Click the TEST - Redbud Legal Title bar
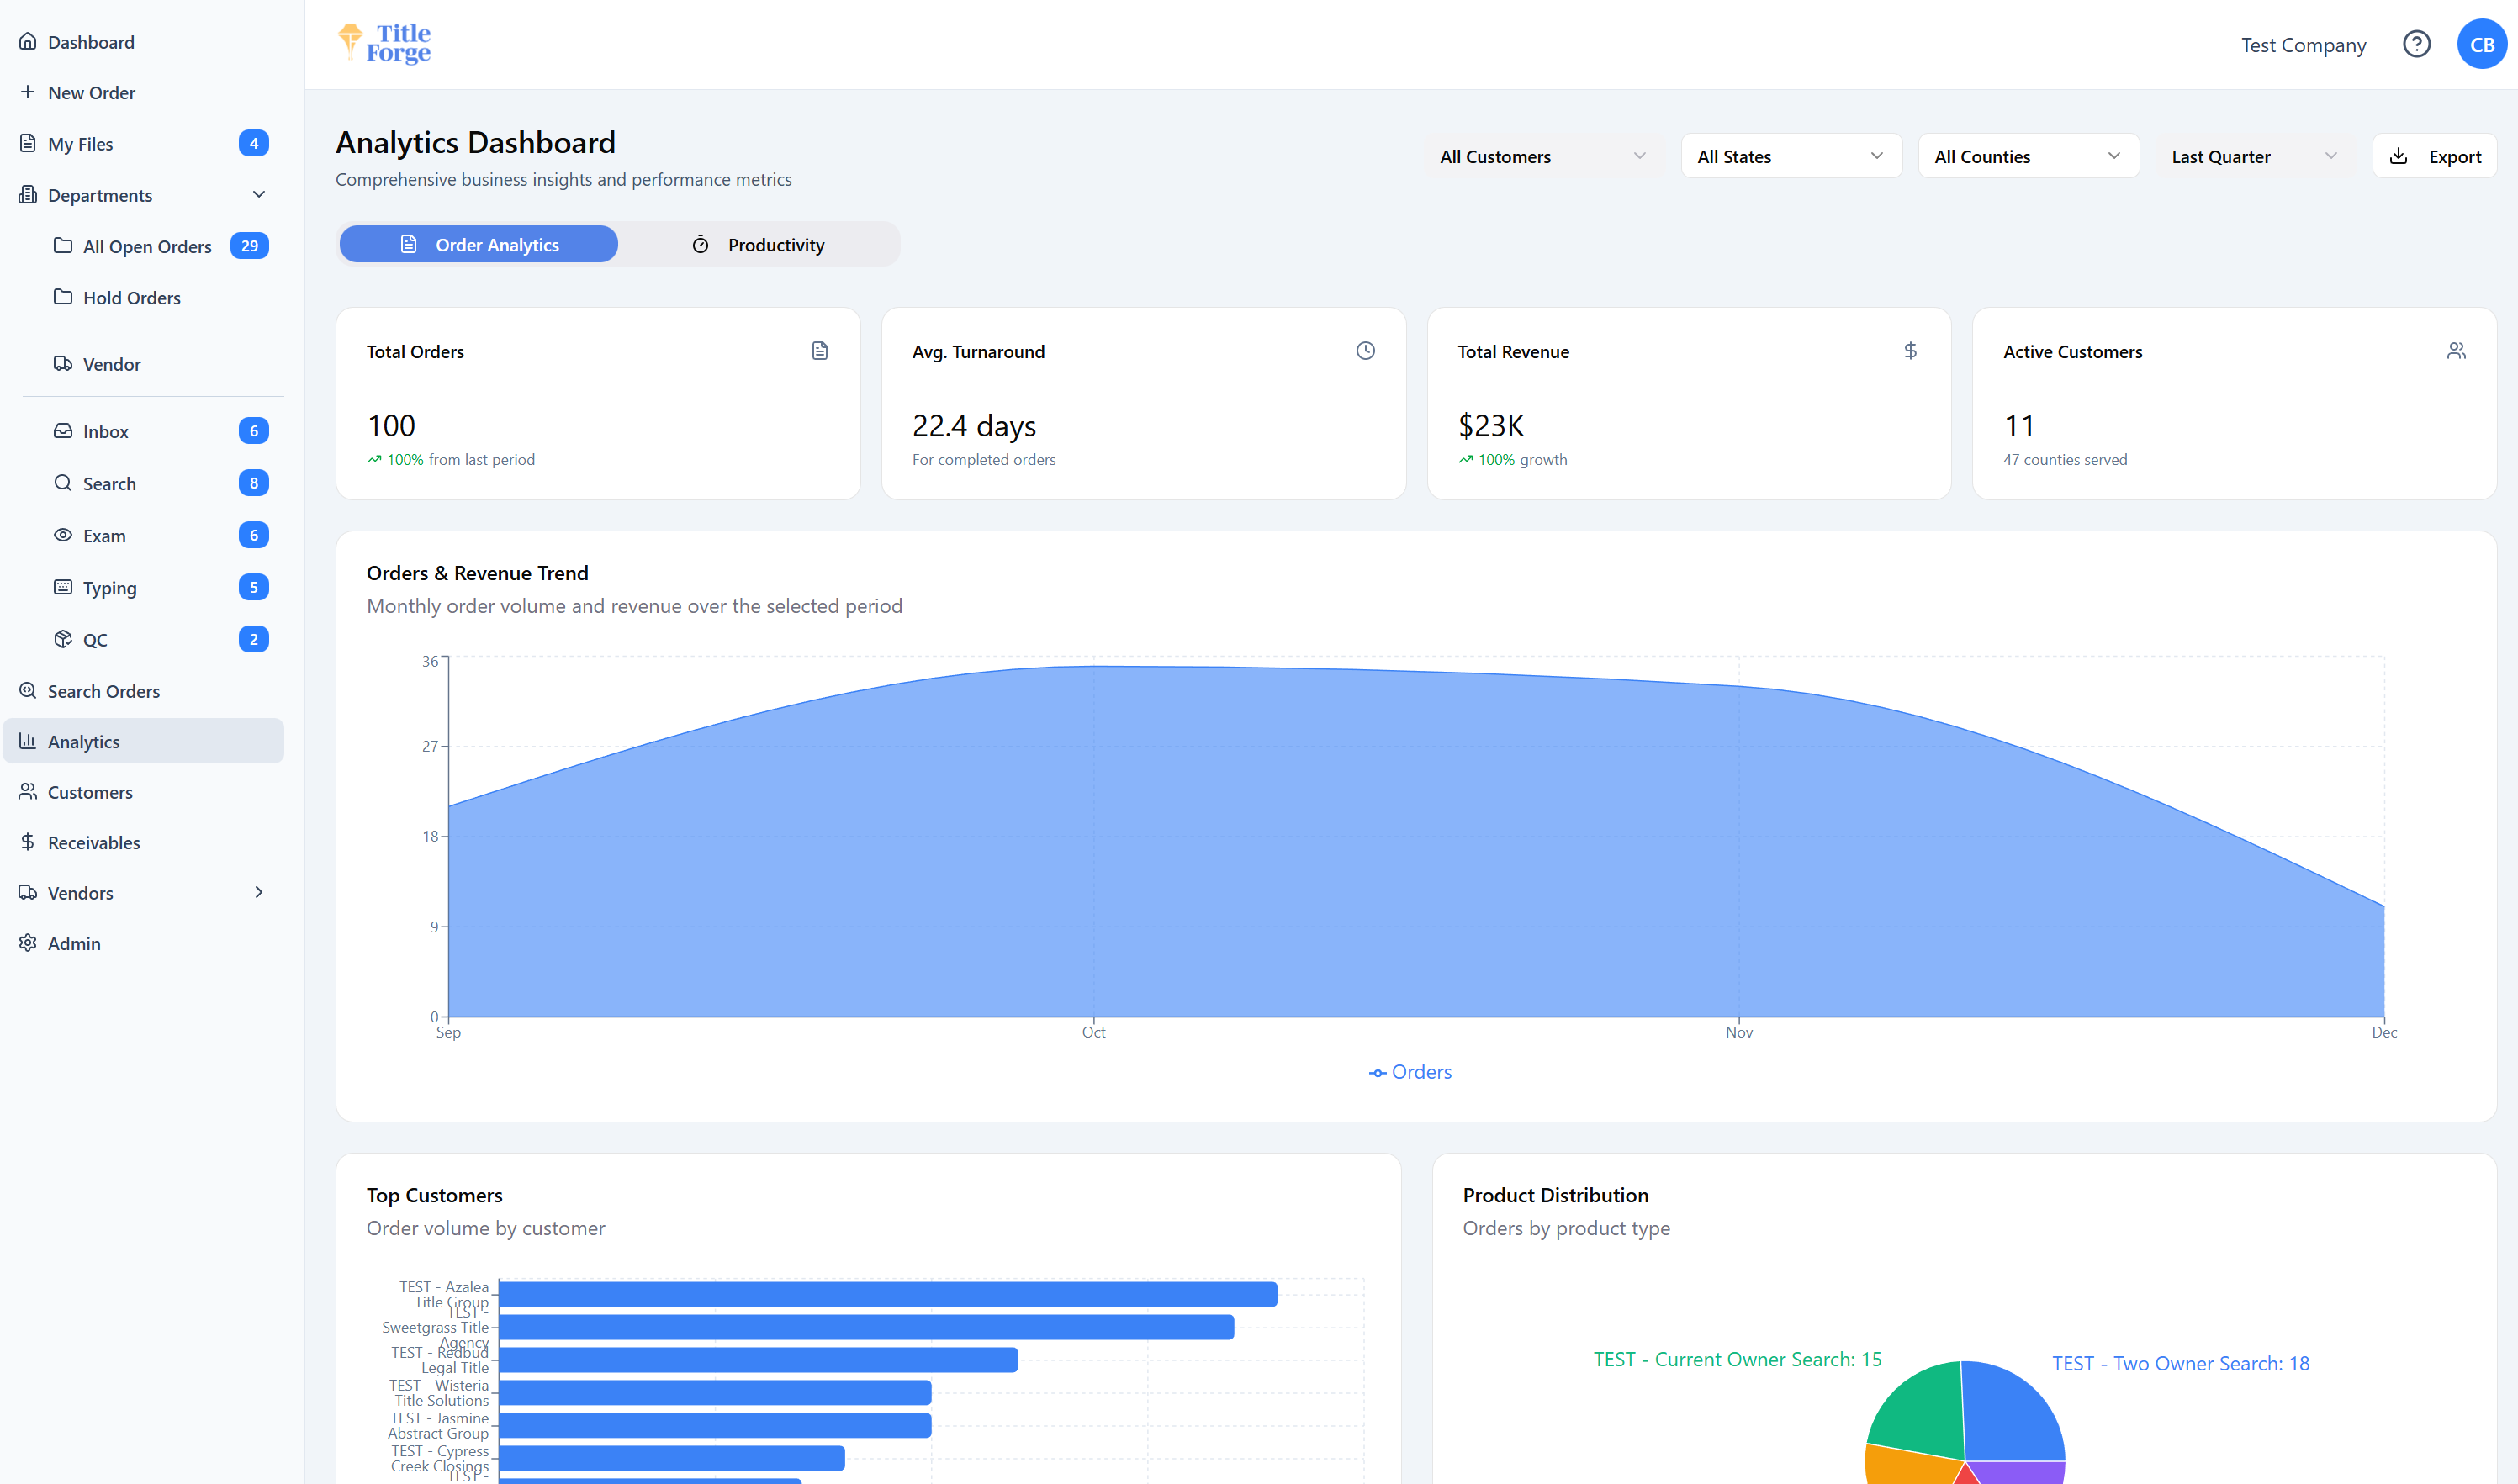 pyautogui.click(x=758, y=1359)
